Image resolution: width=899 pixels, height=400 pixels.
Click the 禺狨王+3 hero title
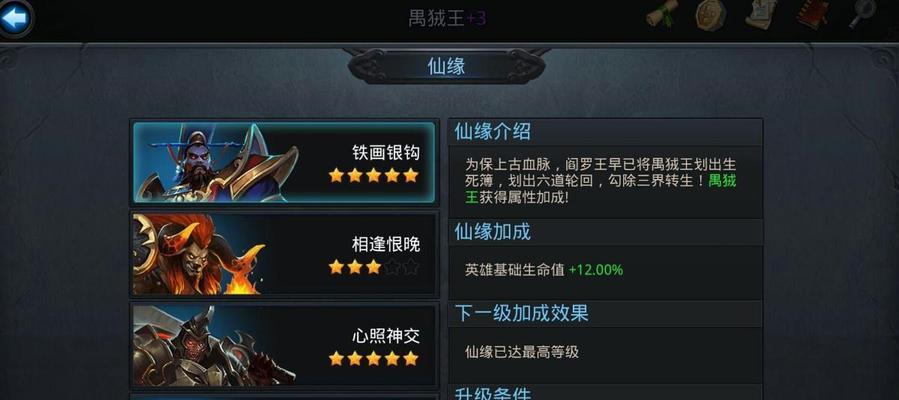[447, 18]
